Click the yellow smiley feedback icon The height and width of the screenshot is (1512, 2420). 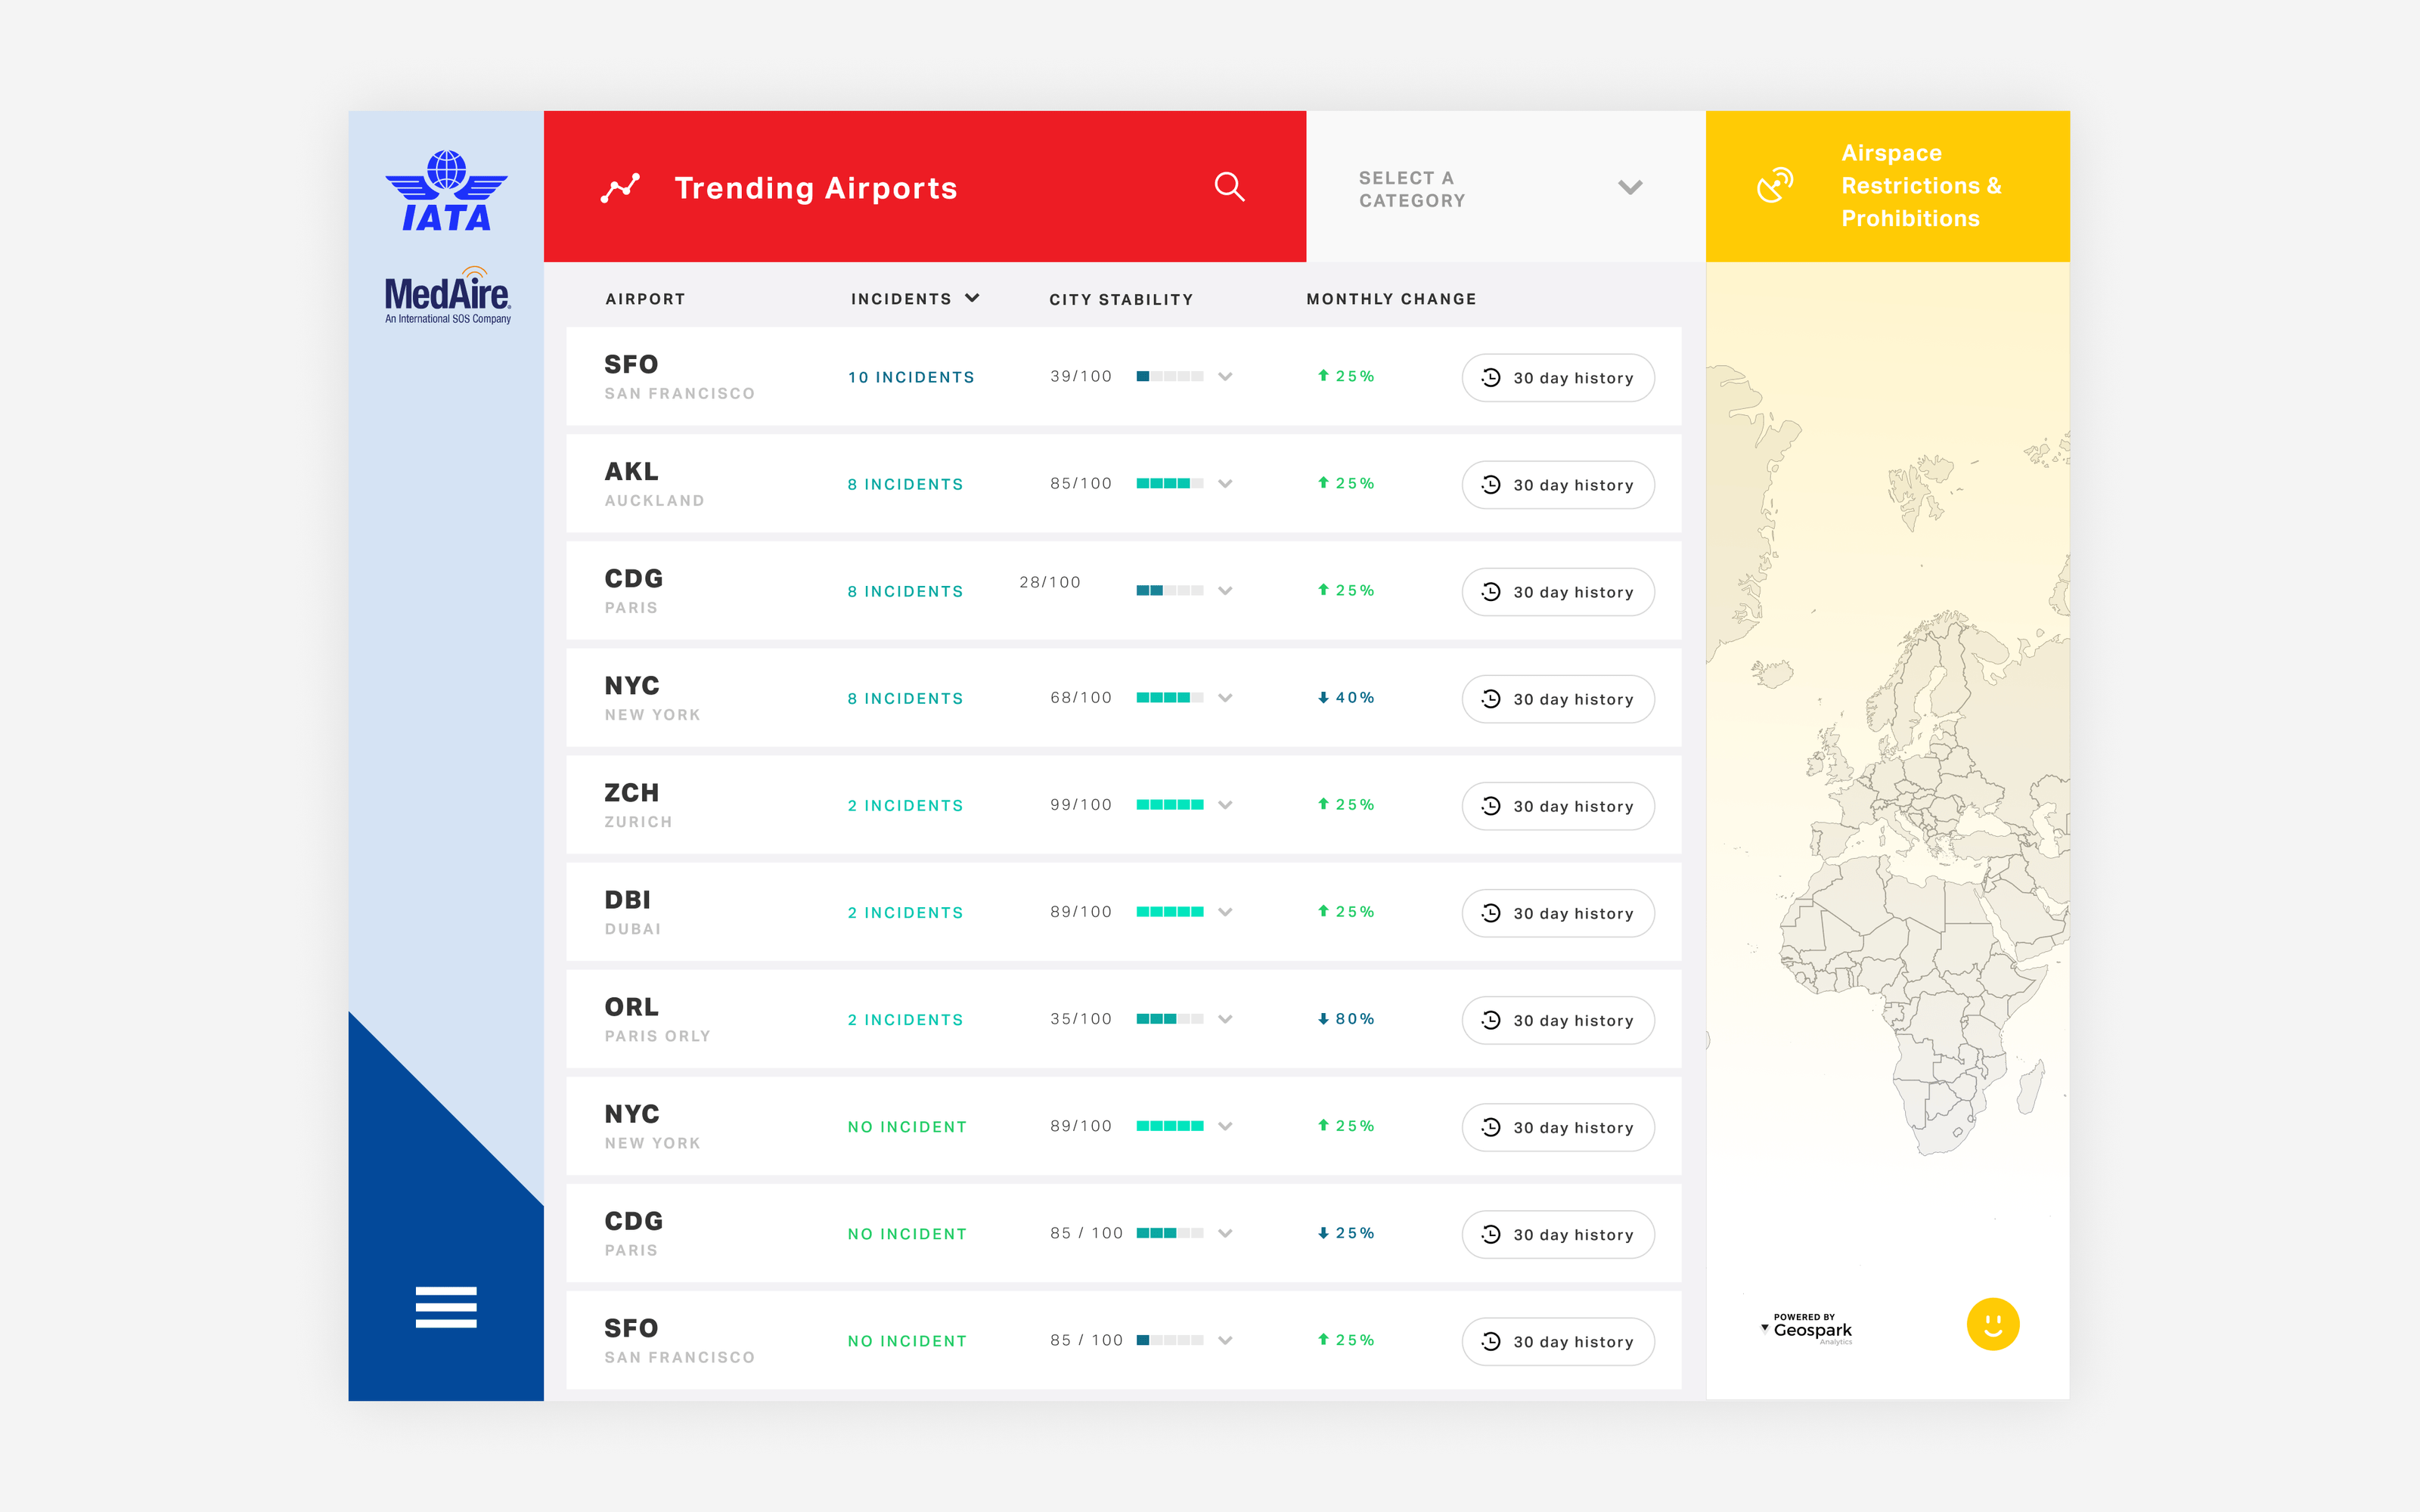coord(1992,1324)
